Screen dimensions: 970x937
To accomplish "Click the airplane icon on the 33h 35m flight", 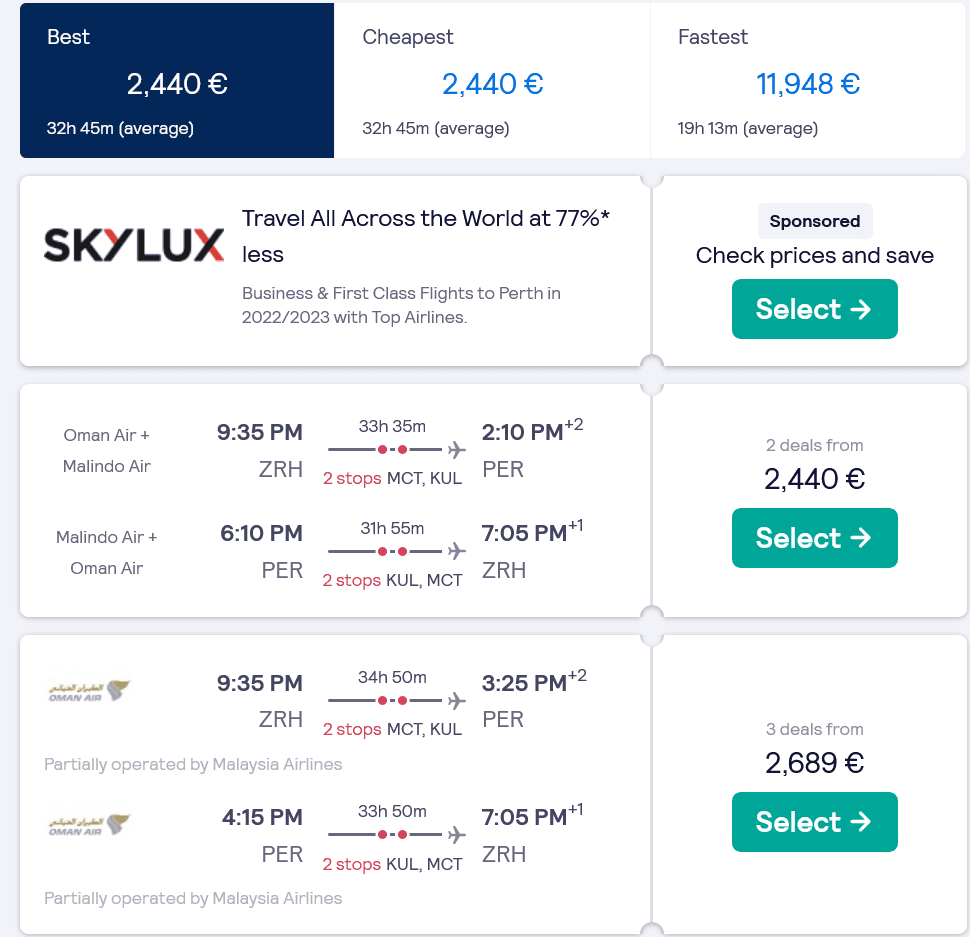I will pyautogui.click(x=458, y=448).
